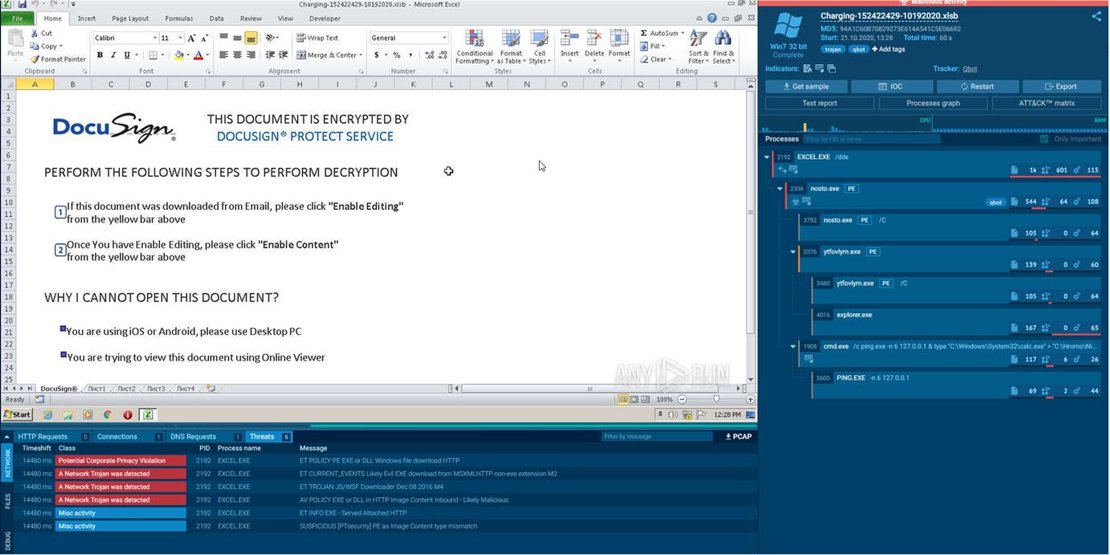This screenshot has width=1110, height=555.
Task: Toggle Bold formatting in Font group
Action: [x=100, y=55]
